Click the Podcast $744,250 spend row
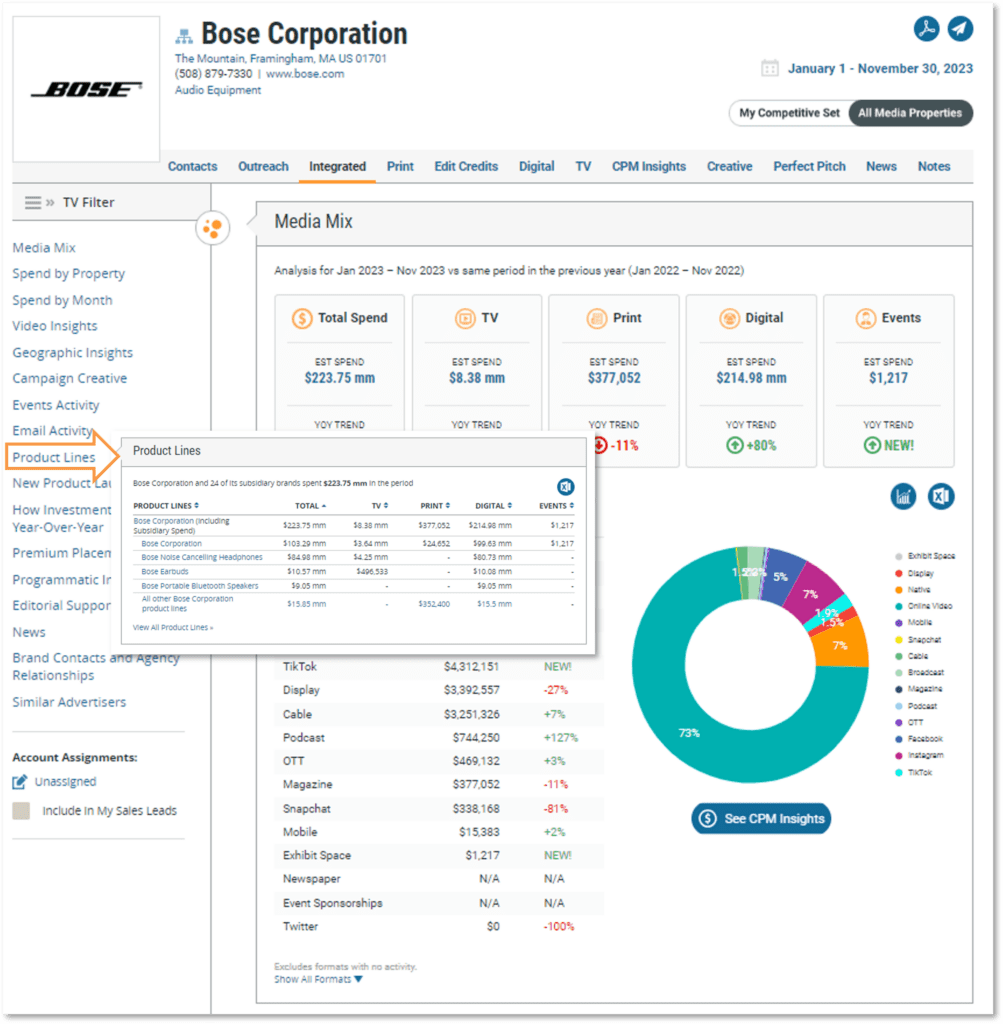Screen dimensions: 1003x1024 coord(439,737)
